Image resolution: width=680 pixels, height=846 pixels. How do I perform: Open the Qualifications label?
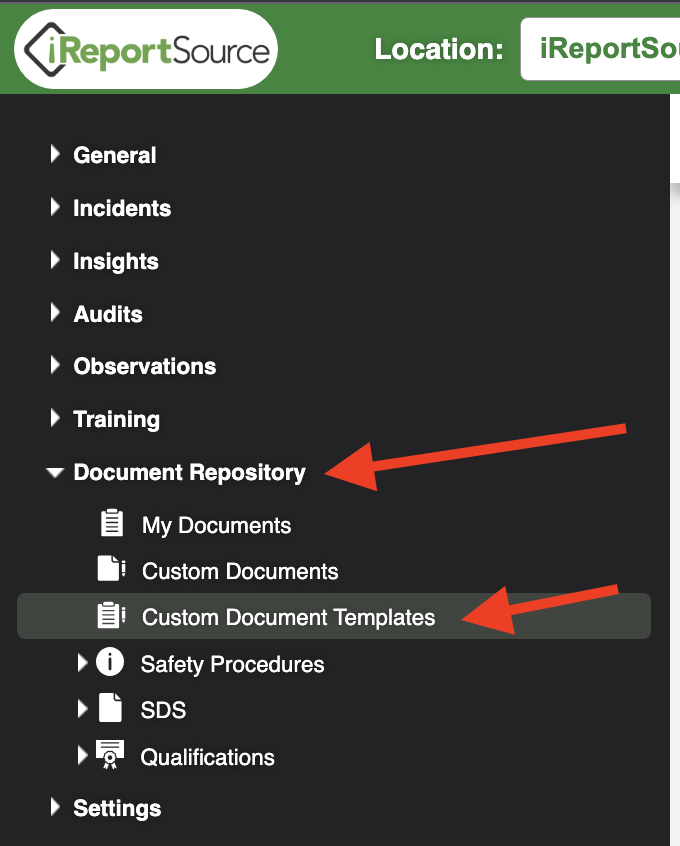208,757
